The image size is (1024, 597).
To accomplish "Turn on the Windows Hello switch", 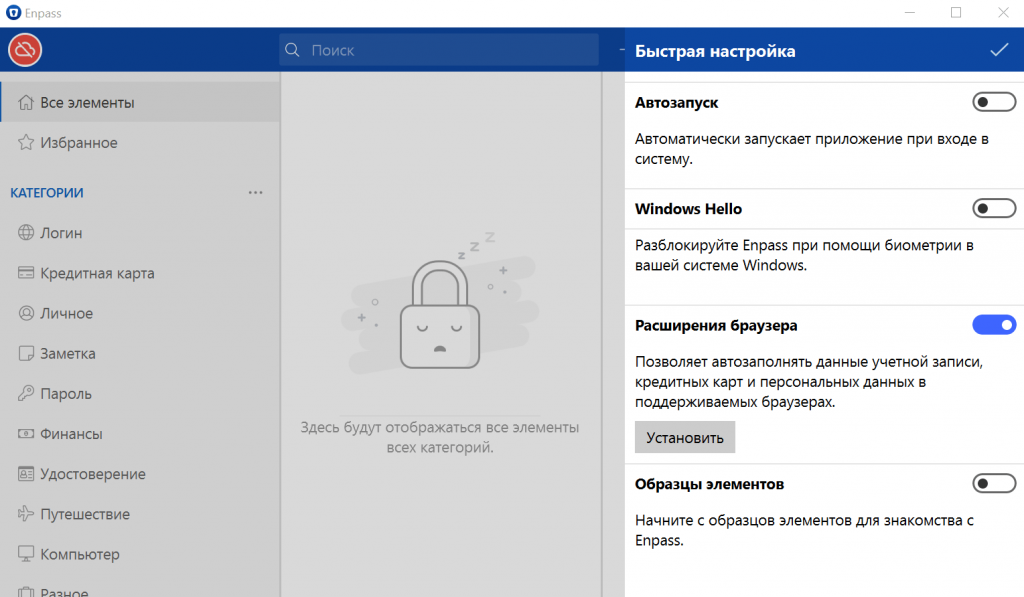I will click(994, 208).
